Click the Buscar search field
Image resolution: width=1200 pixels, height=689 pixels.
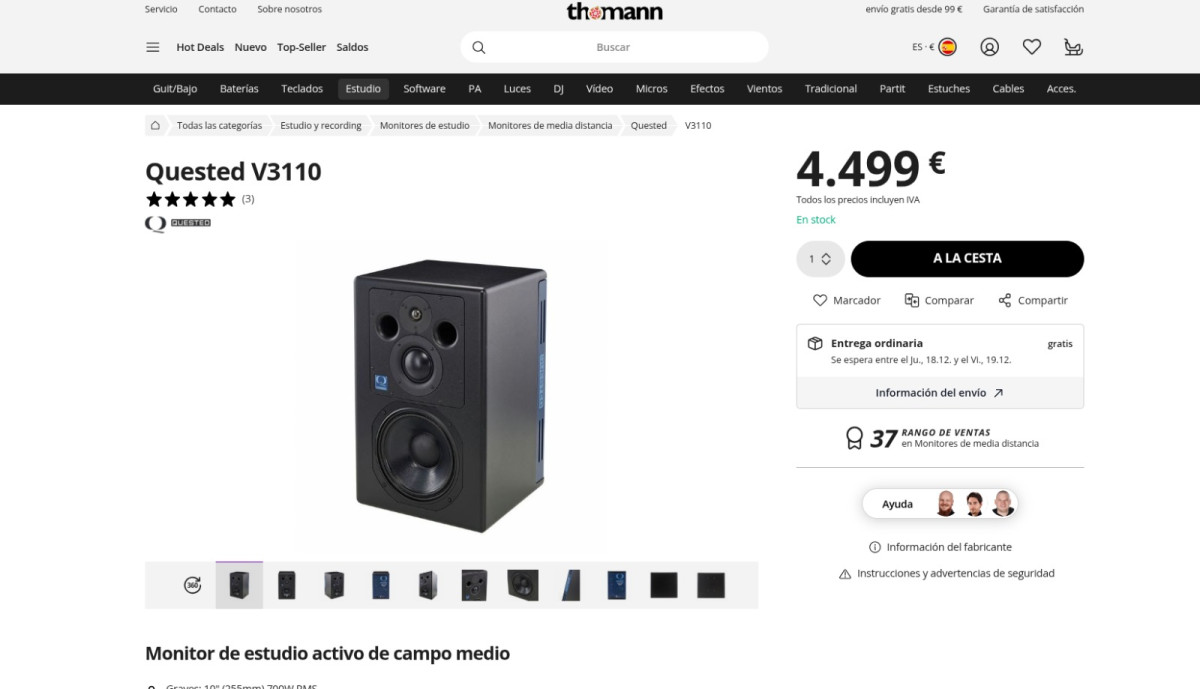pos(614,47)
